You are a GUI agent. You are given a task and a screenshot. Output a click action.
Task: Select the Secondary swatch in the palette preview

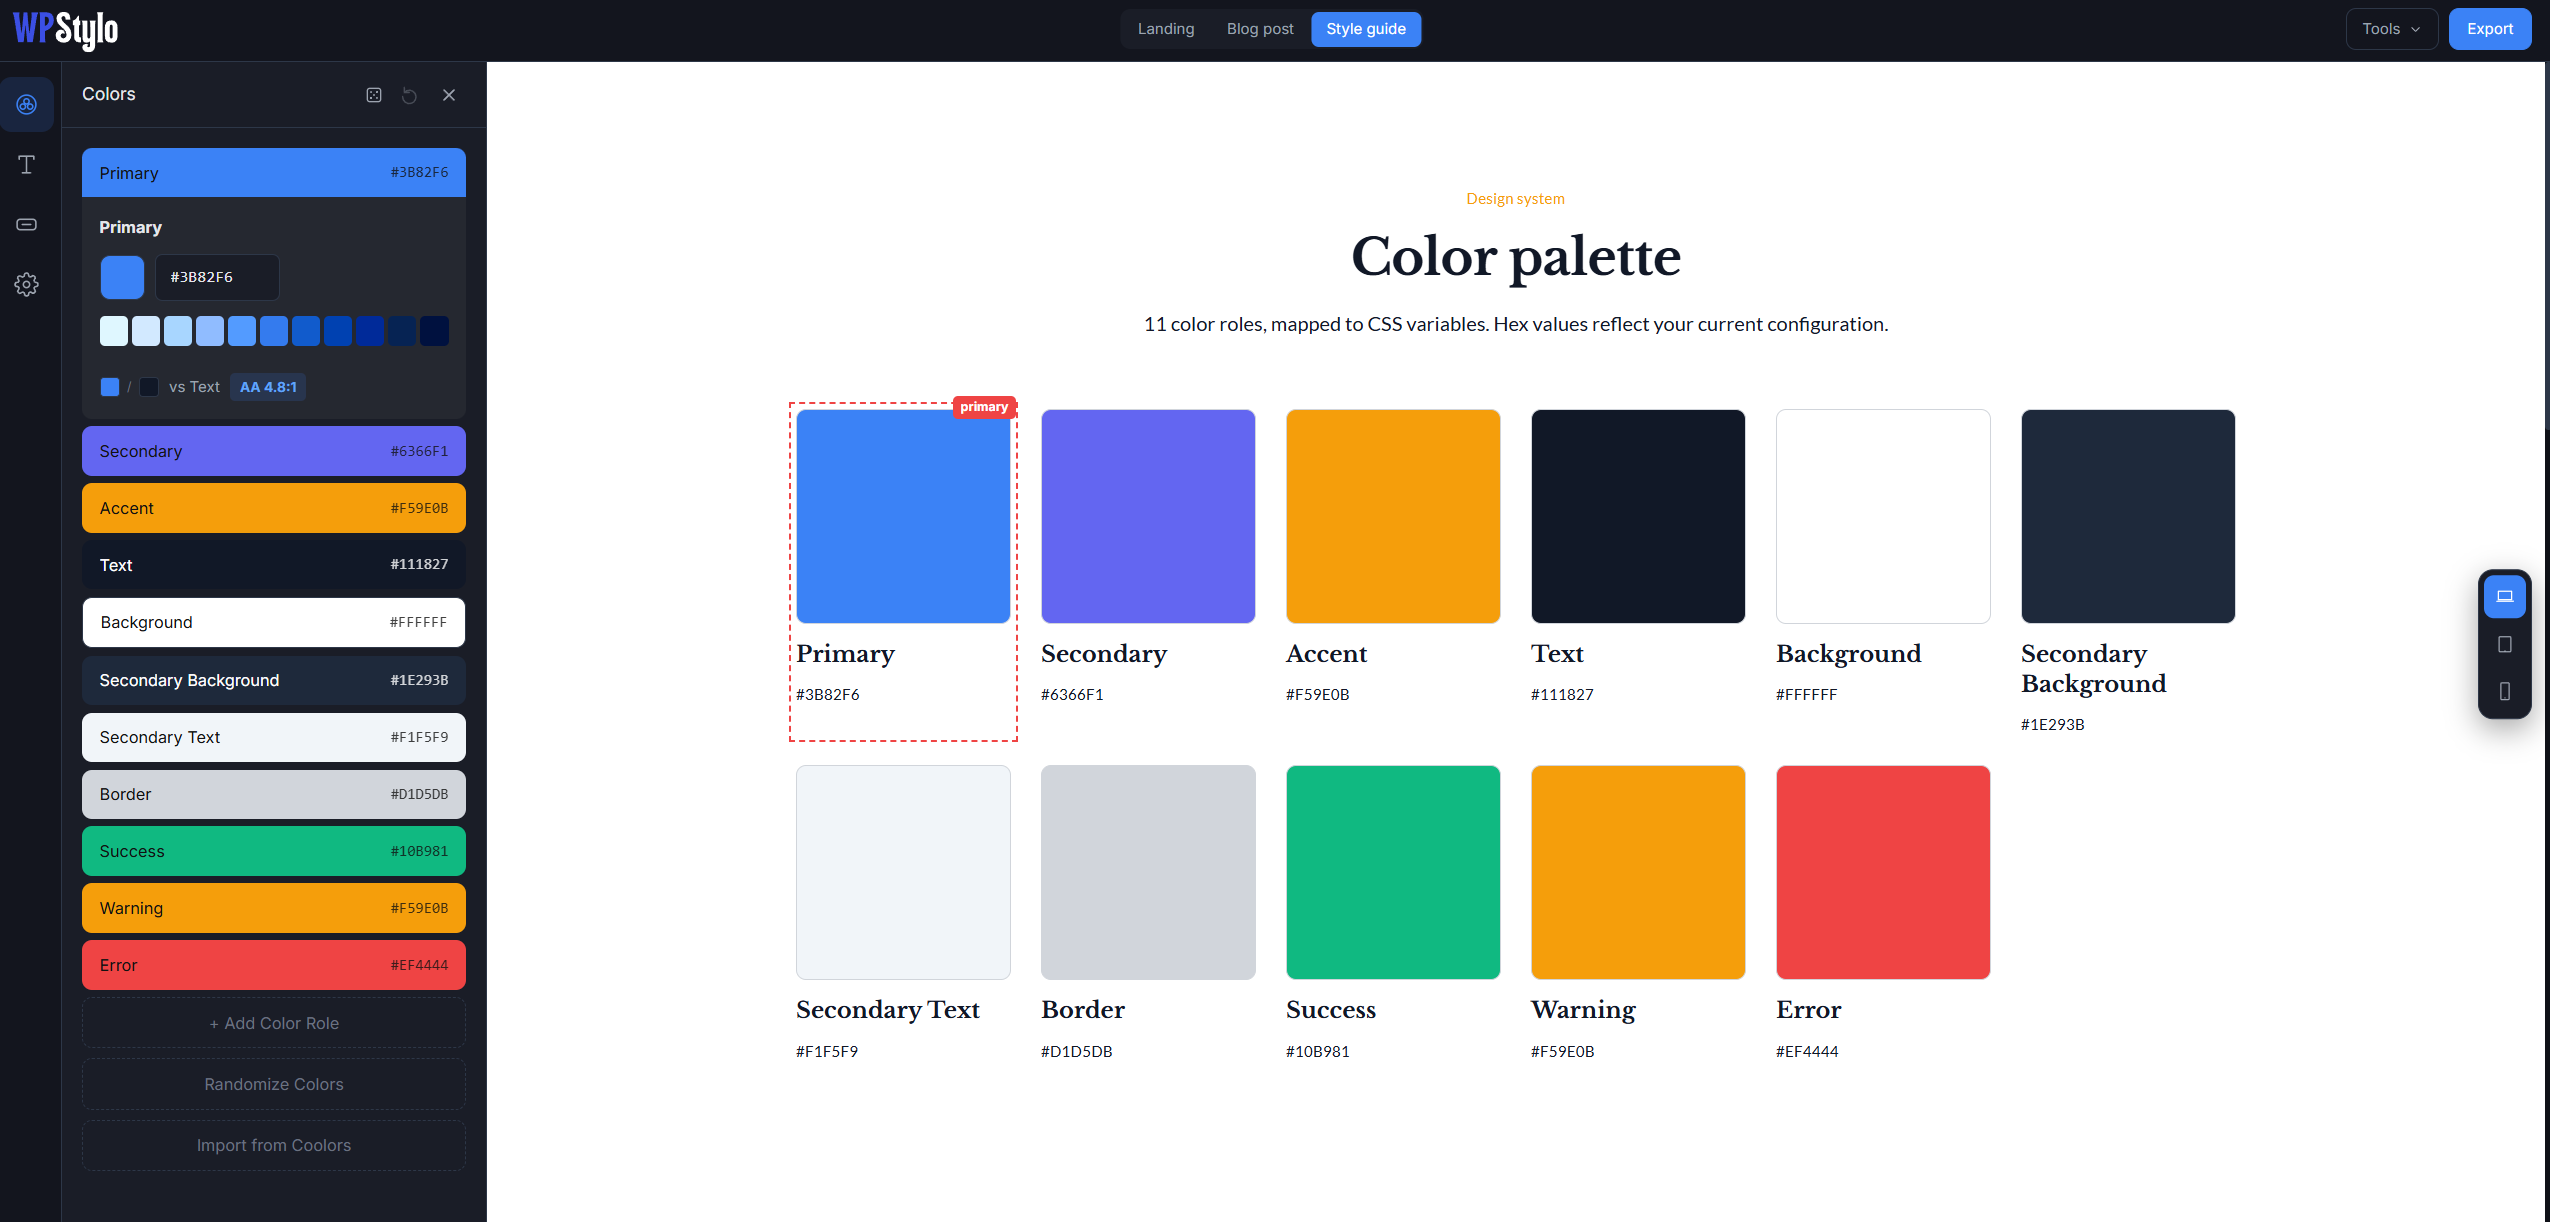[x=1148, y=516]
